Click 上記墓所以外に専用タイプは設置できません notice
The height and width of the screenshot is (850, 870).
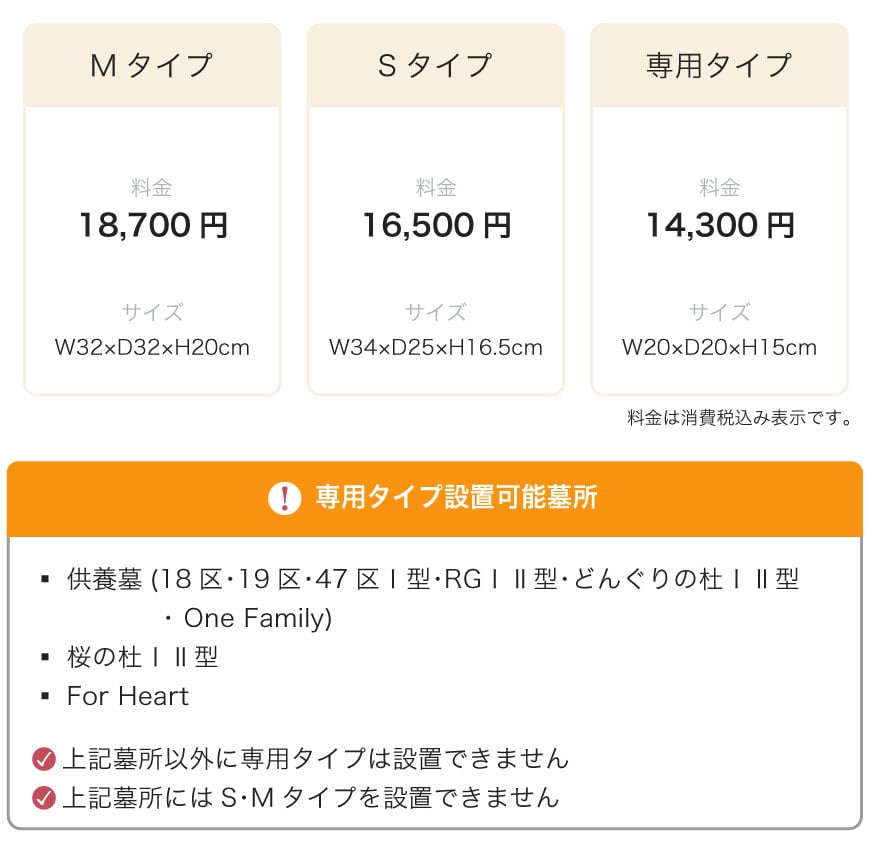point(316,759)
